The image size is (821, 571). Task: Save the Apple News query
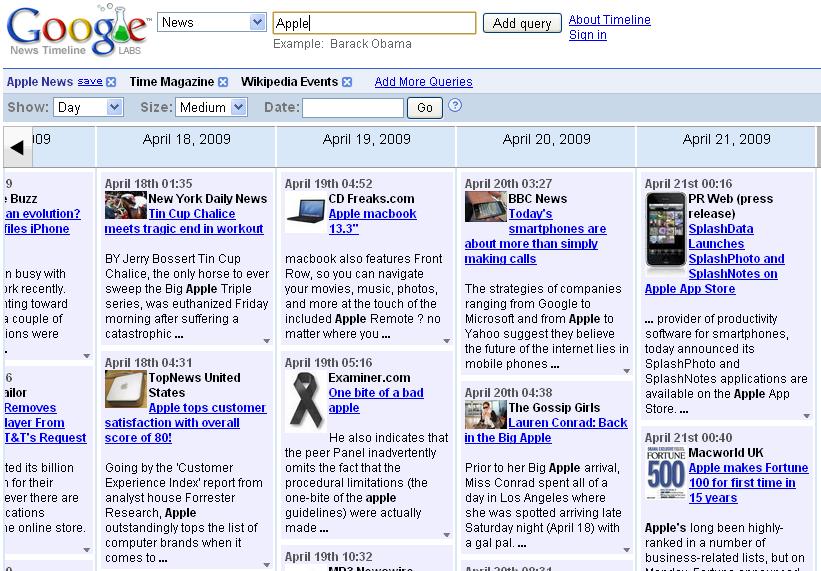90,81
